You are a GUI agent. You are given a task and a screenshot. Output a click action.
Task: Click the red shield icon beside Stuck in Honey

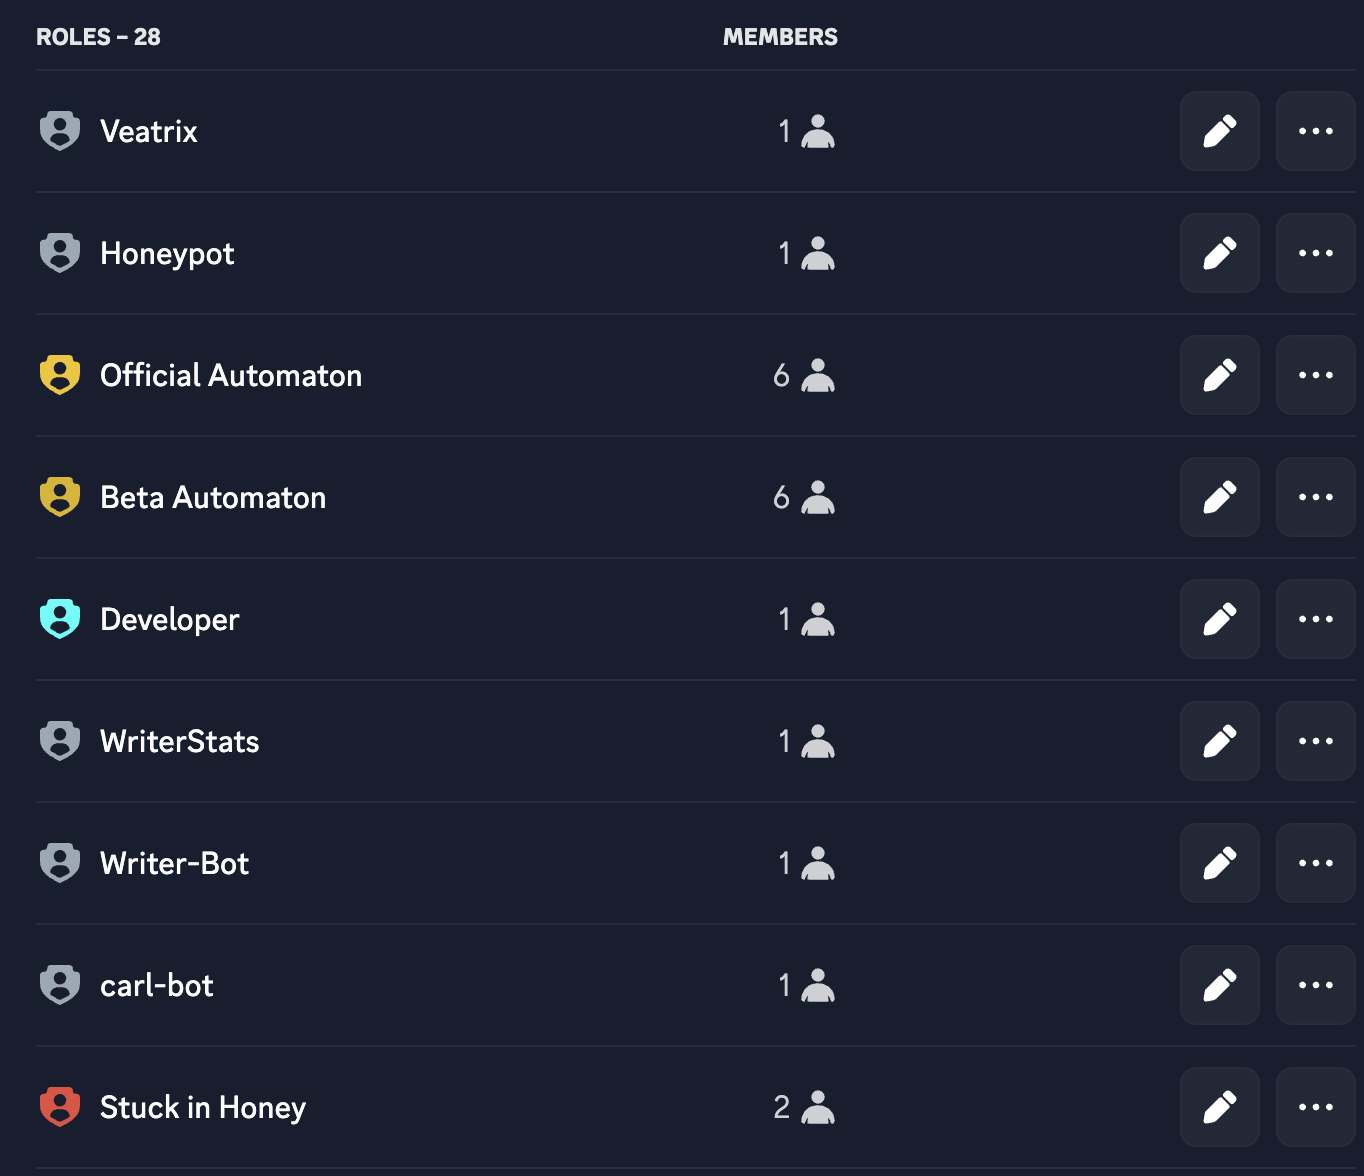(x=60, y=1107)
